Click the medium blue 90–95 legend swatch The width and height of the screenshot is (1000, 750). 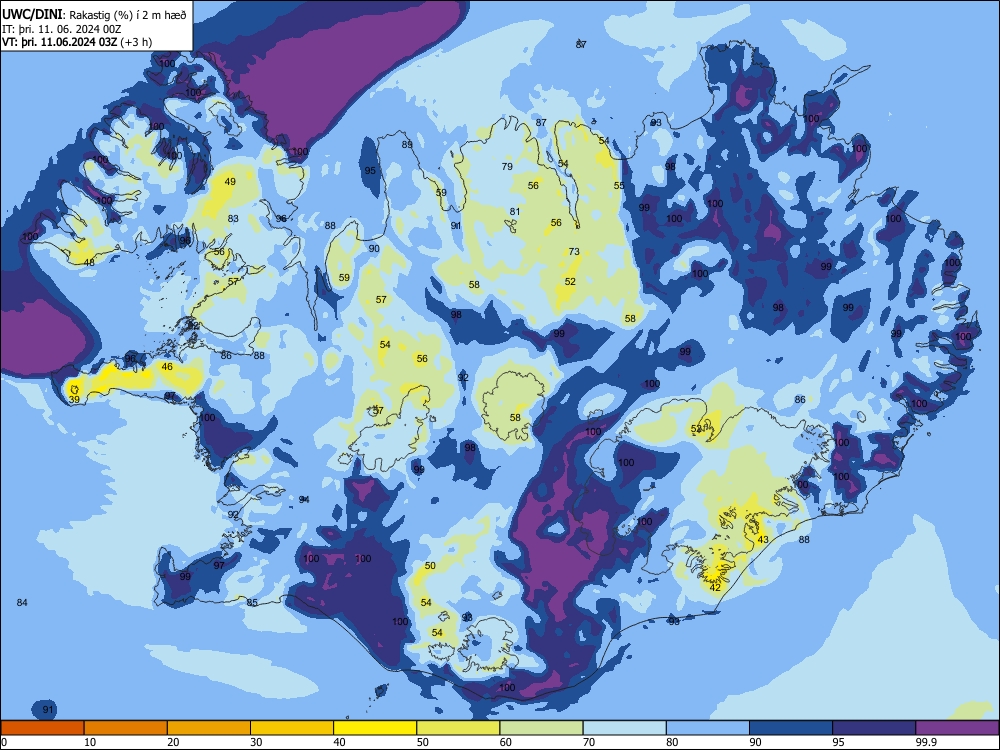pyautogui.click(x=791, y=728)
